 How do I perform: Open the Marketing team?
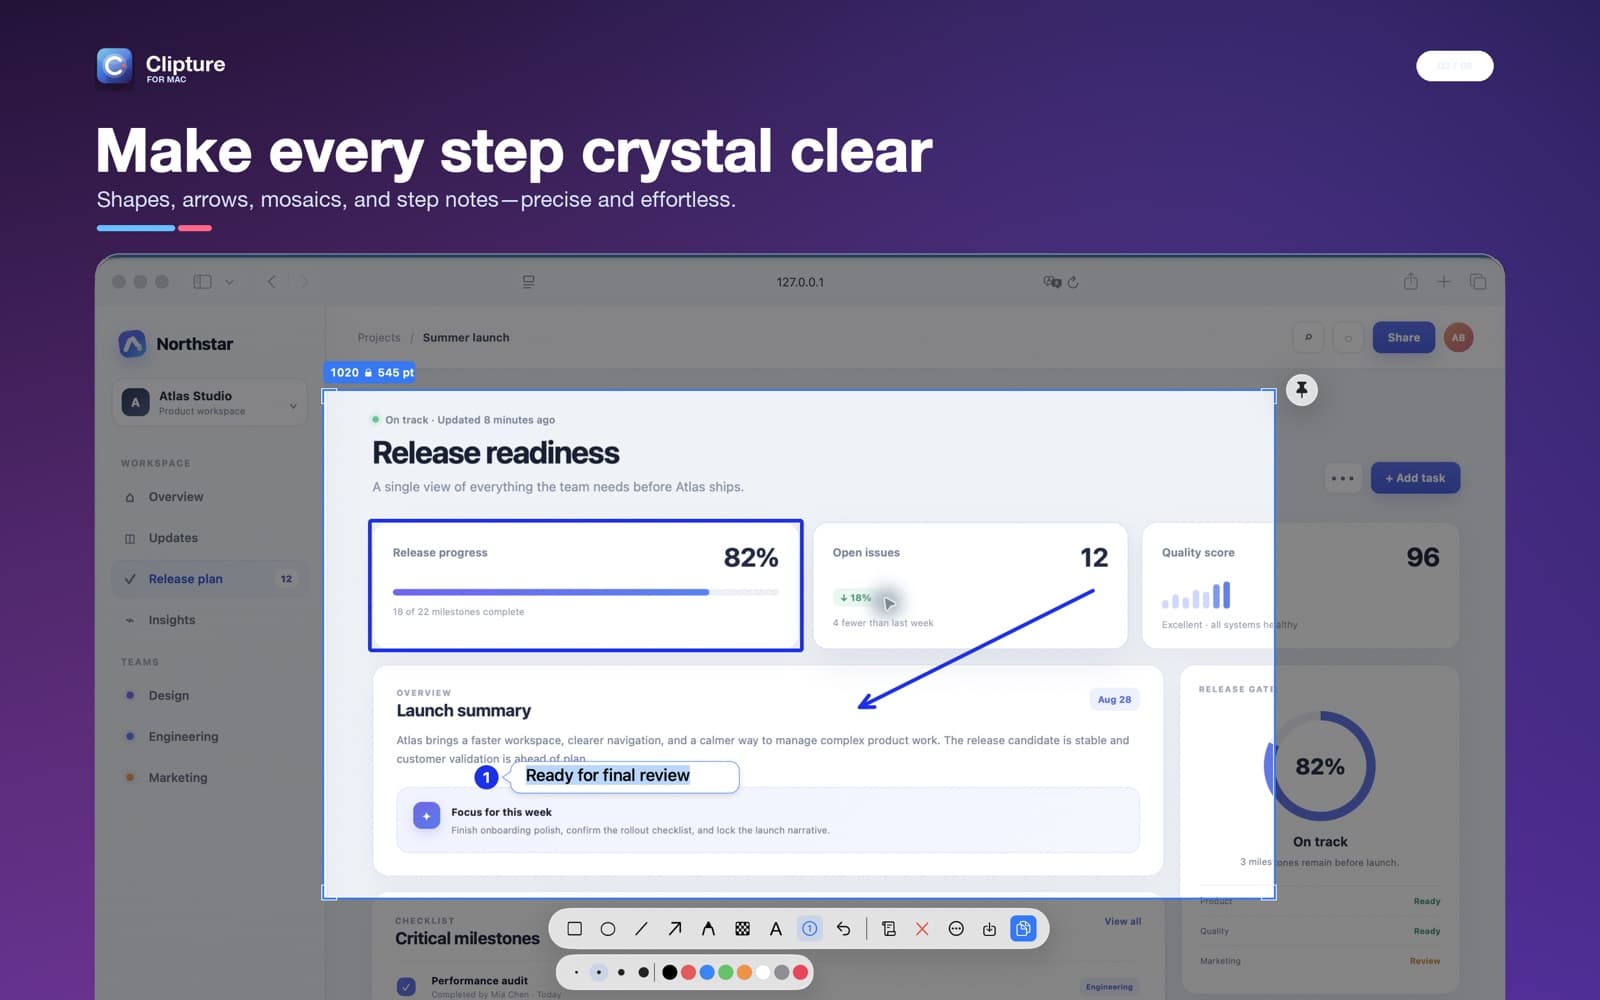210,777
